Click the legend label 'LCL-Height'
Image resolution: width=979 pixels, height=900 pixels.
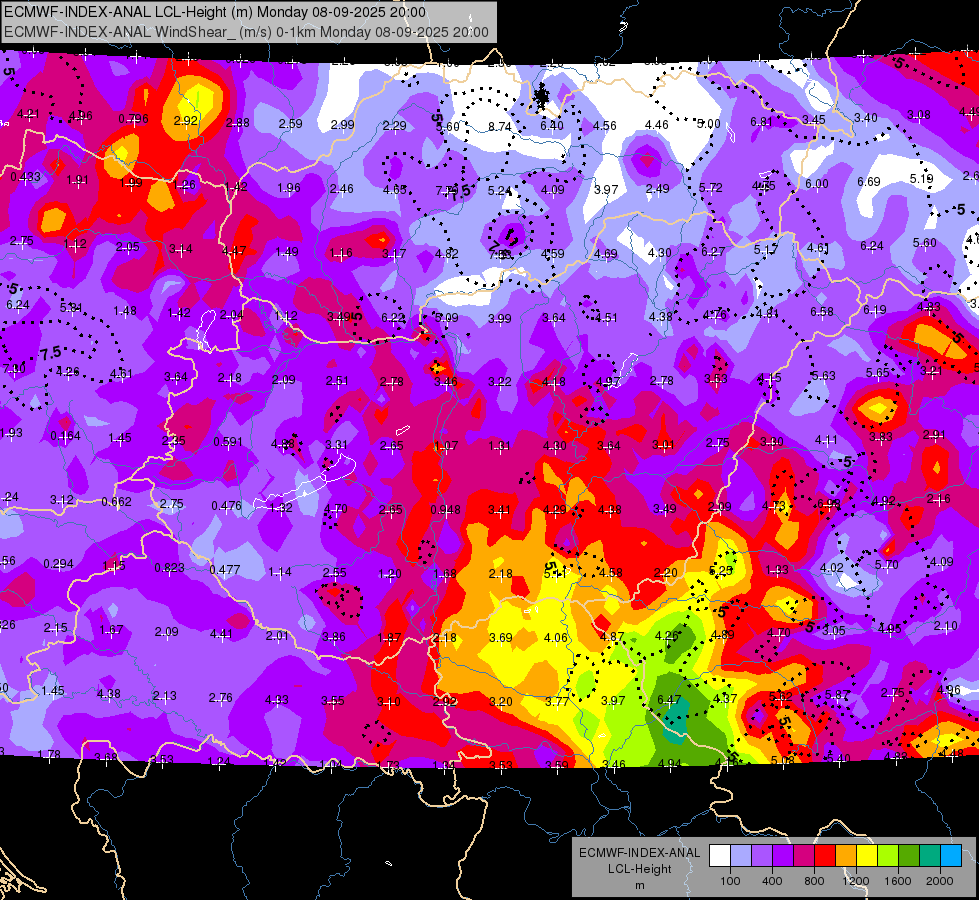639,869
